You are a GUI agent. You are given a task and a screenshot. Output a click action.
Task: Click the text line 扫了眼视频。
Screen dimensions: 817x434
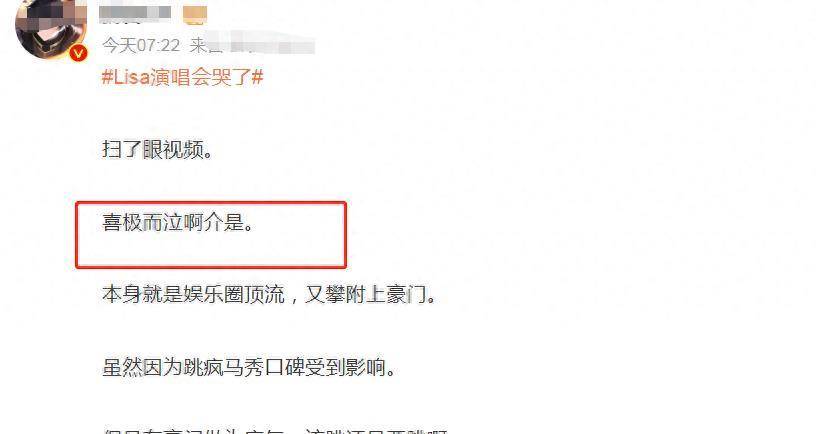coord(157,150)
